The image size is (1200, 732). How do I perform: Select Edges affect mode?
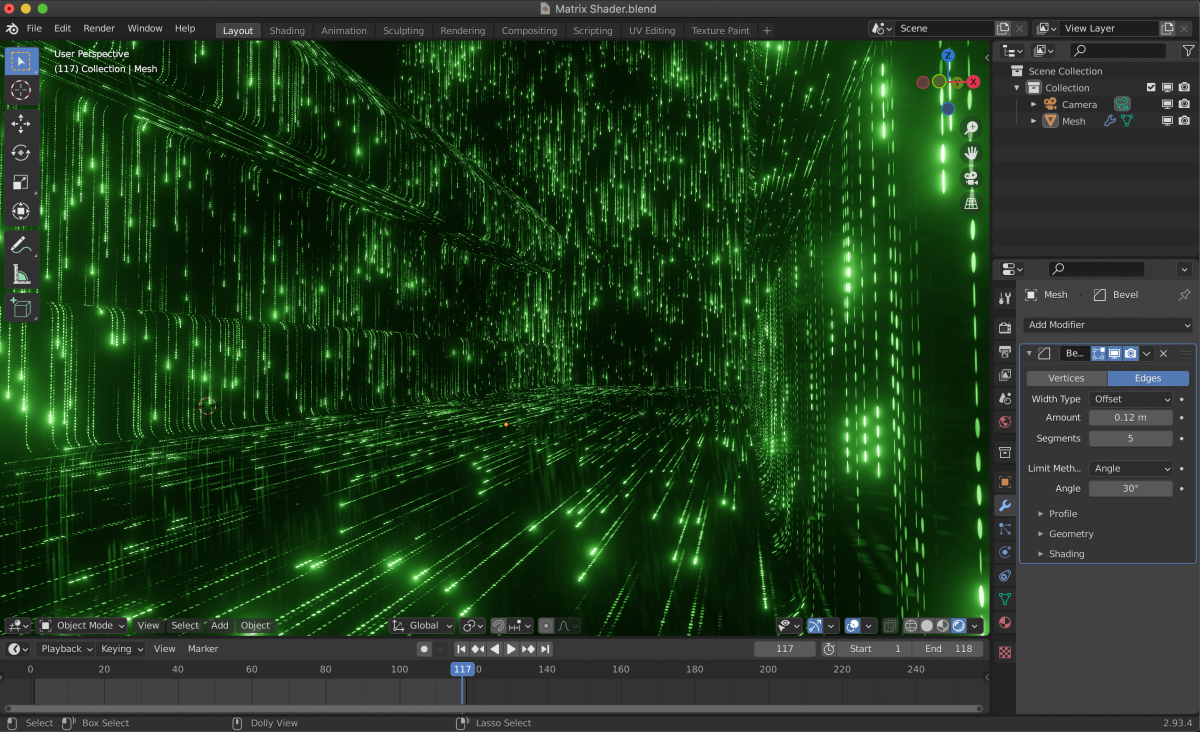tap(1148, 378)
